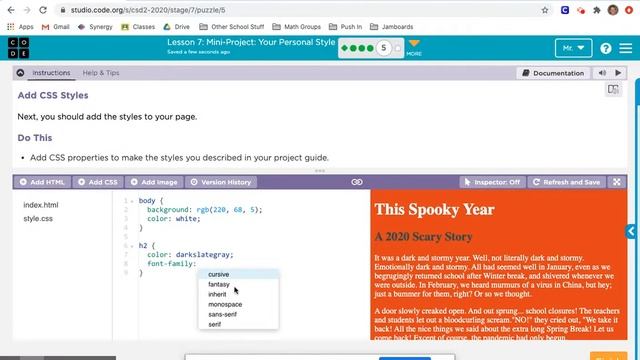Open the Mr. user account dropdown
Viewport: 640px width, 360px height.
573,48
